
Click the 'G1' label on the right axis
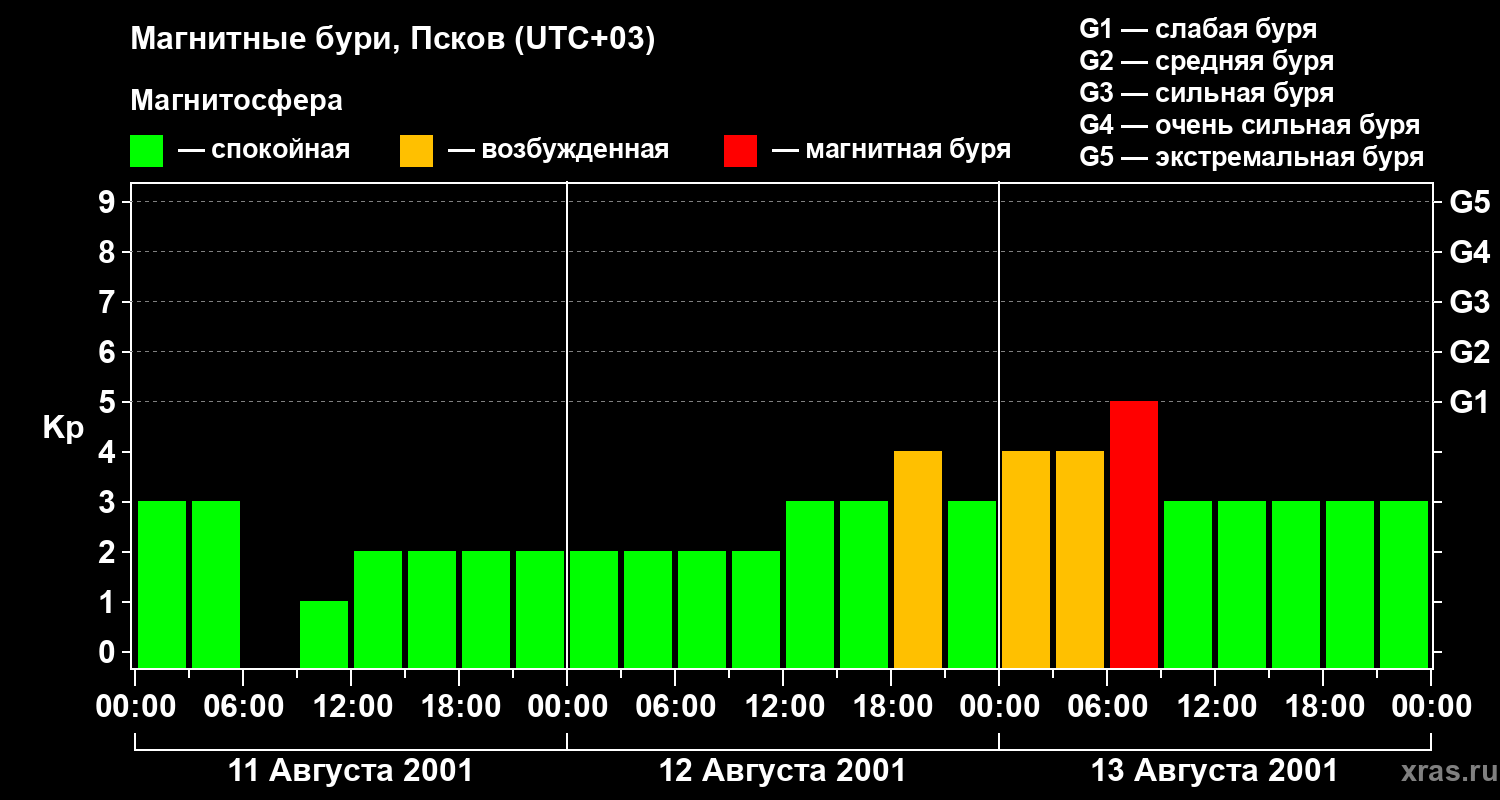coord(1469,402)
